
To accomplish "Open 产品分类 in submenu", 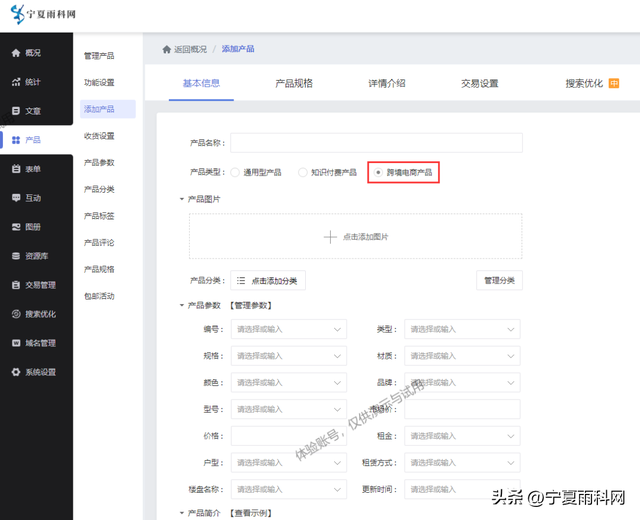I will click(99, 189).
